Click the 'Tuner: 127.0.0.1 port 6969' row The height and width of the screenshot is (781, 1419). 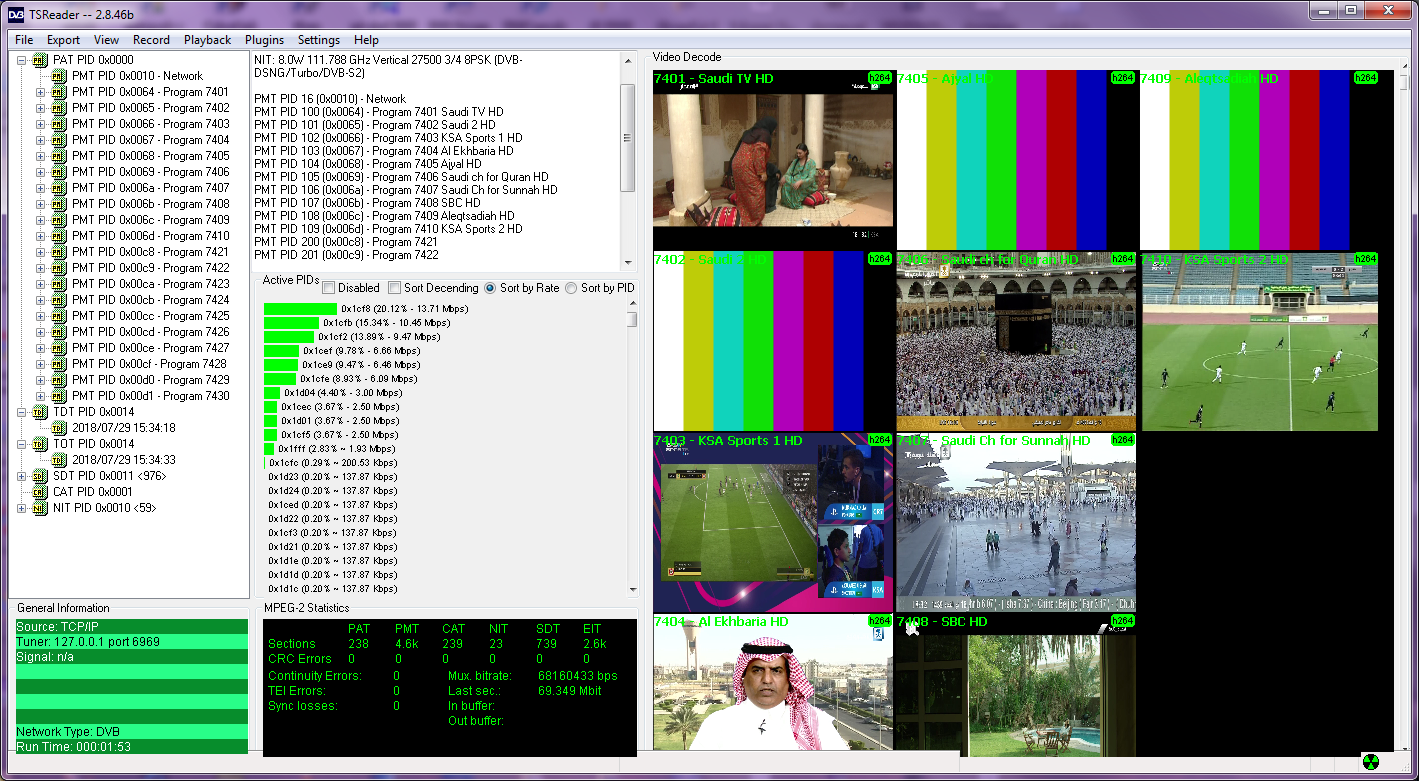[x=131, y=642]
